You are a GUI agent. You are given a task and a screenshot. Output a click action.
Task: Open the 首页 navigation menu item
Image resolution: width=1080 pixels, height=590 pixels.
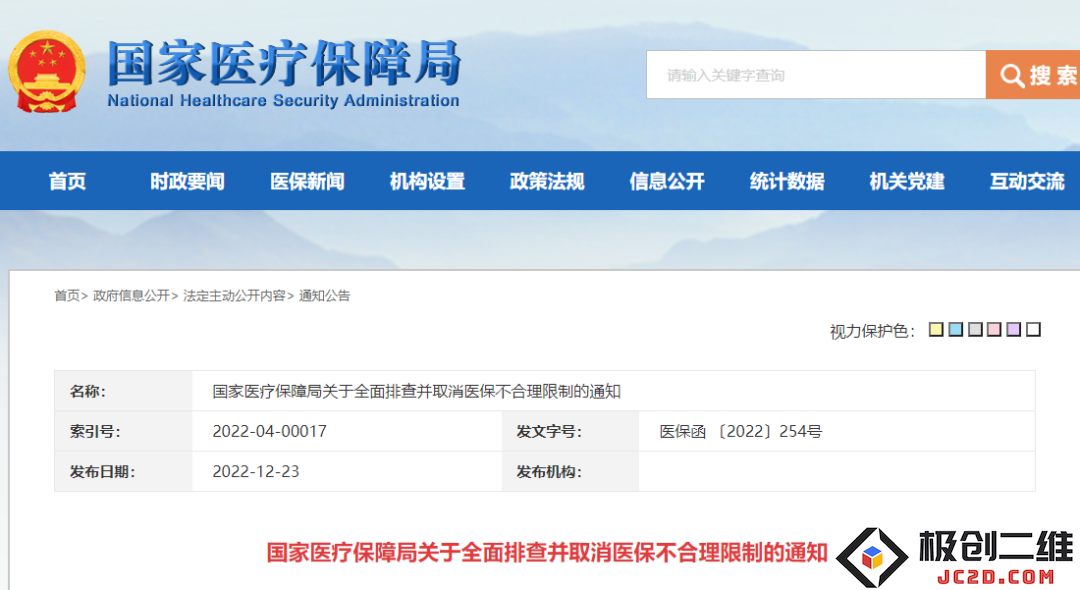pos(68,181)
